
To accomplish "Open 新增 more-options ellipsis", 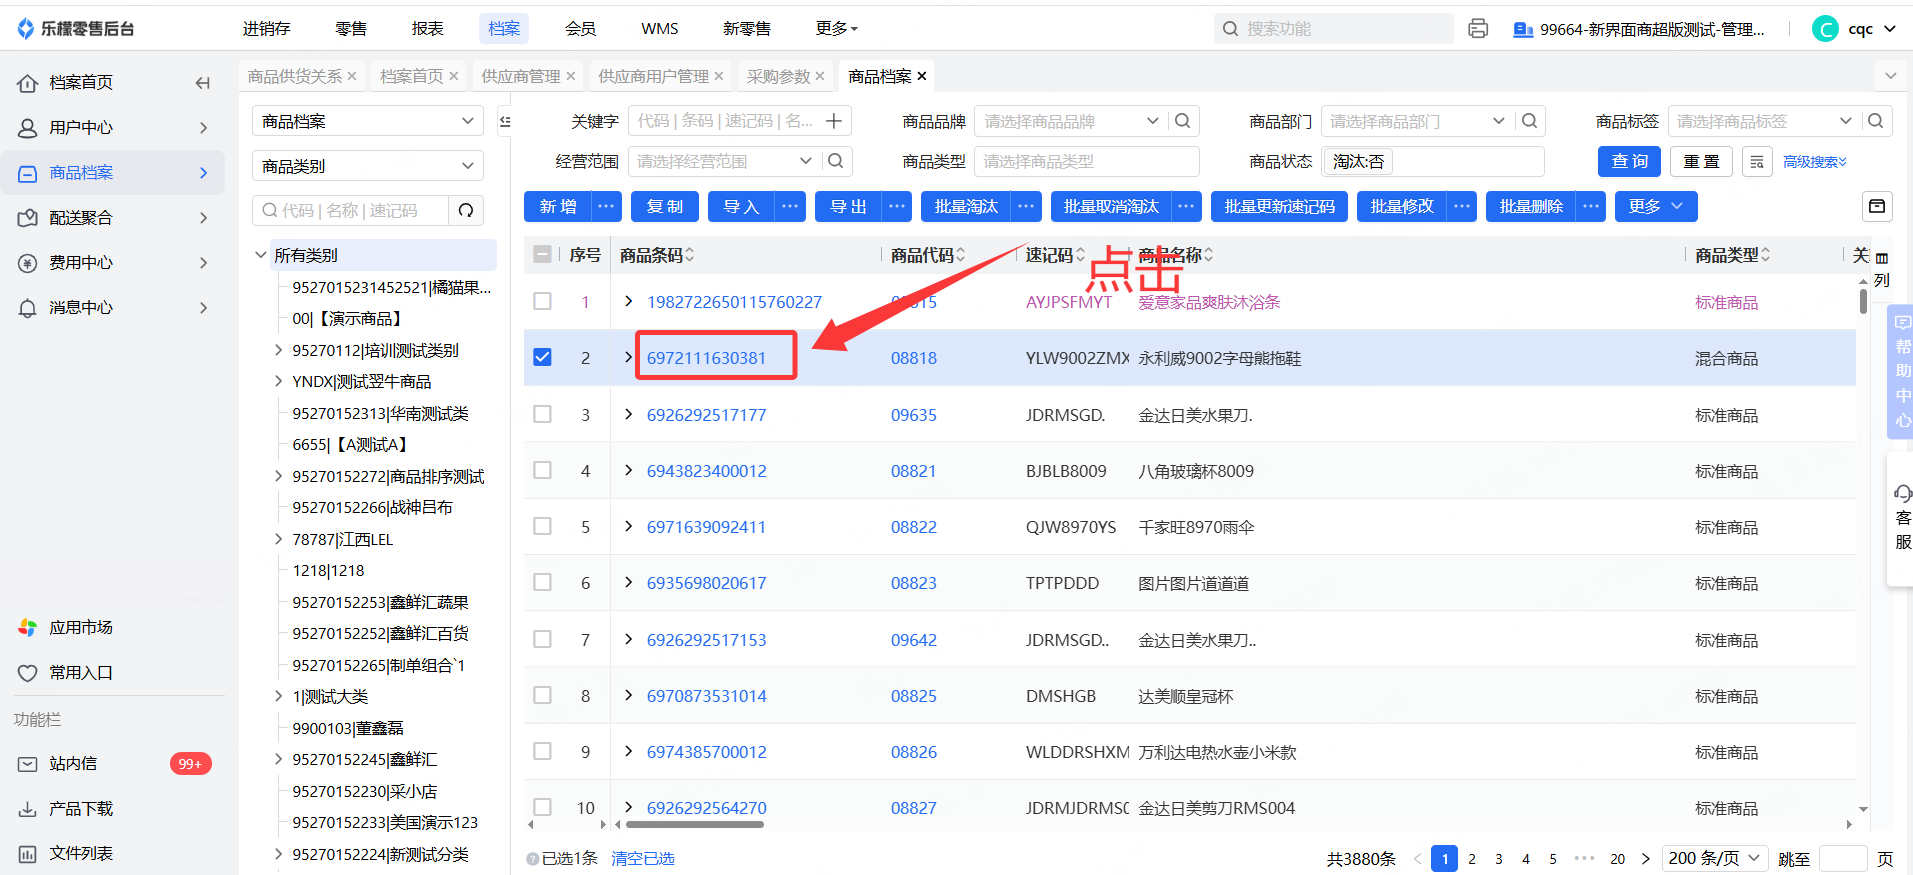I will coord(606,206).
